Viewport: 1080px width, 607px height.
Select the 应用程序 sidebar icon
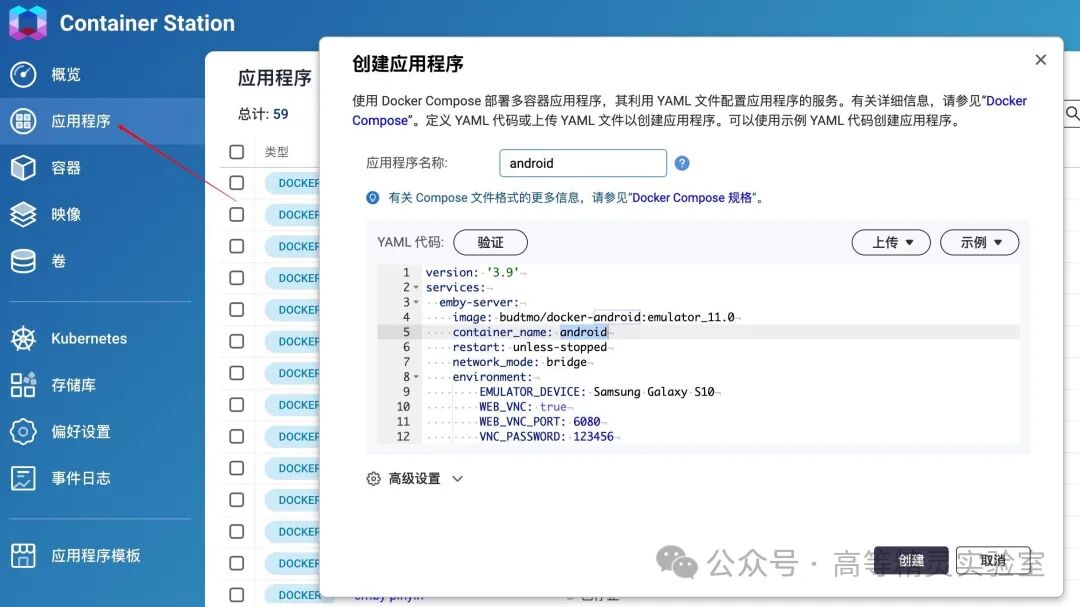(23, 121)
